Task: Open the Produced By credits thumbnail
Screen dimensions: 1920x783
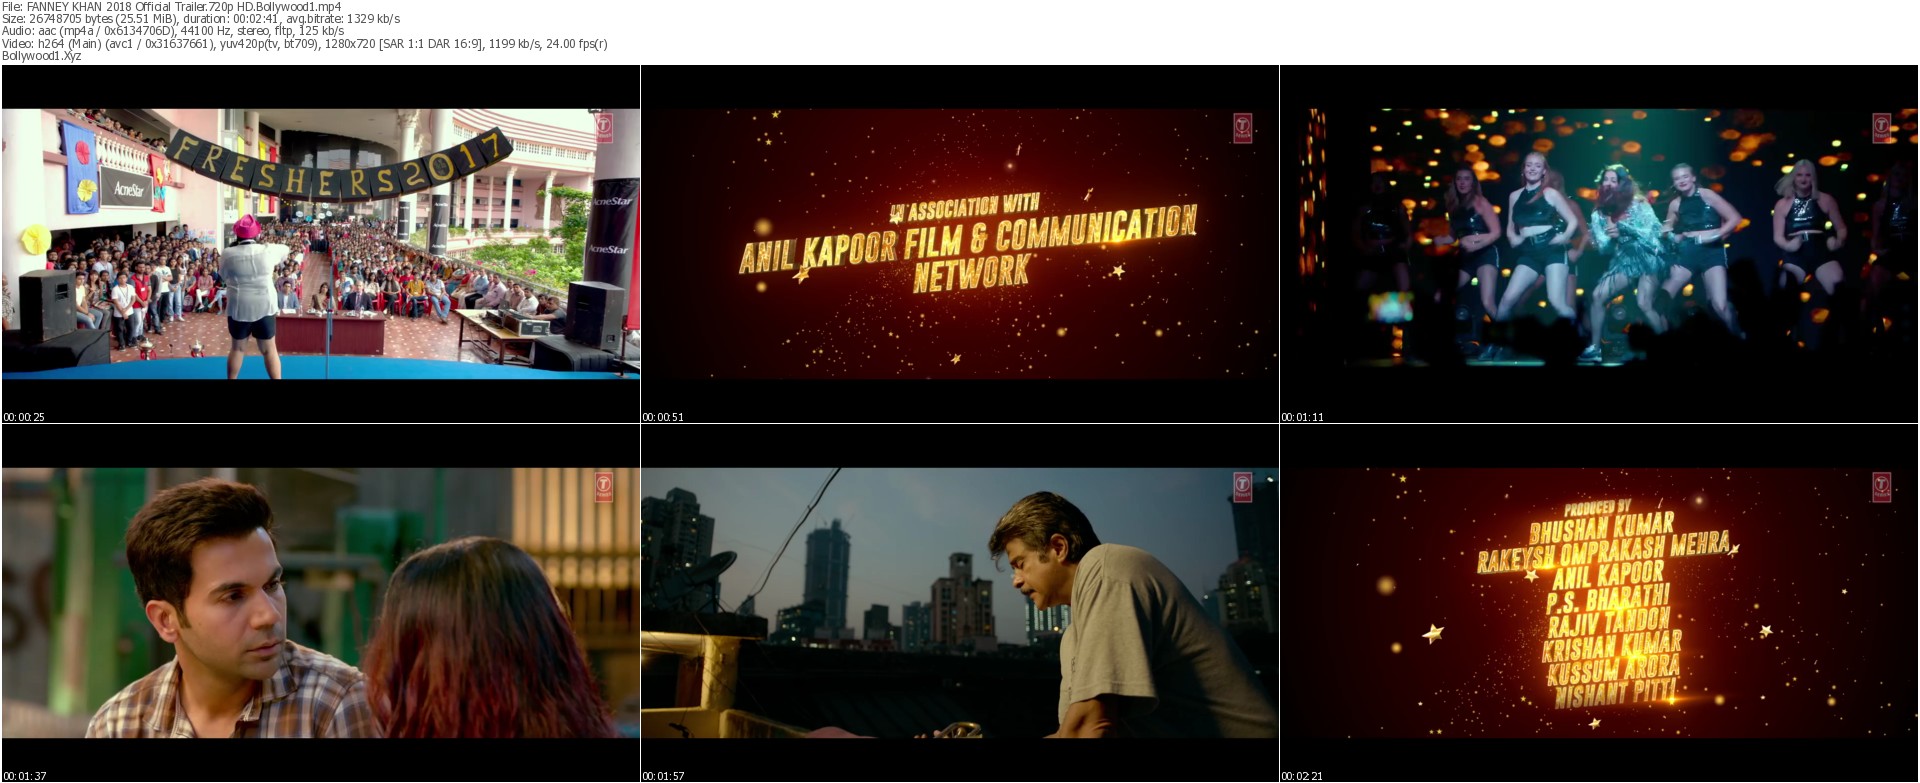Action: point(1599,603)
